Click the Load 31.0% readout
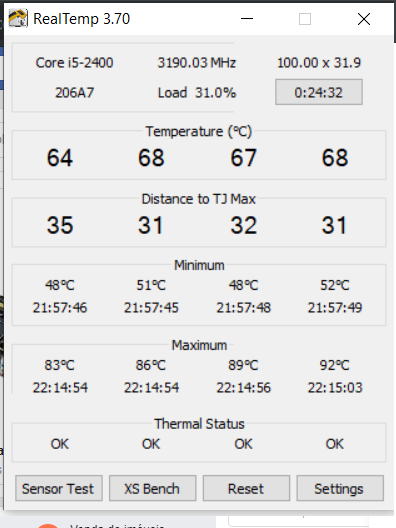 pyautogui.click(x=197, y=93)
